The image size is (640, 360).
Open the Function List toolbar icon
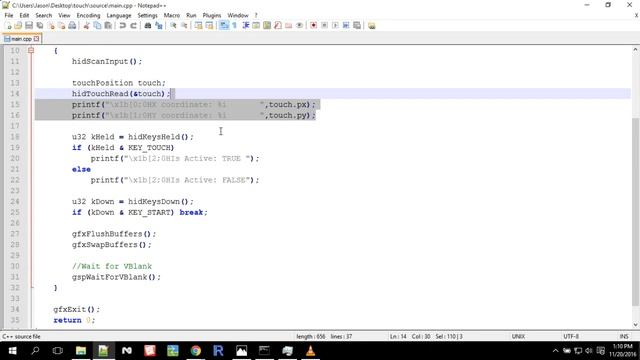(x=278, y=25)
